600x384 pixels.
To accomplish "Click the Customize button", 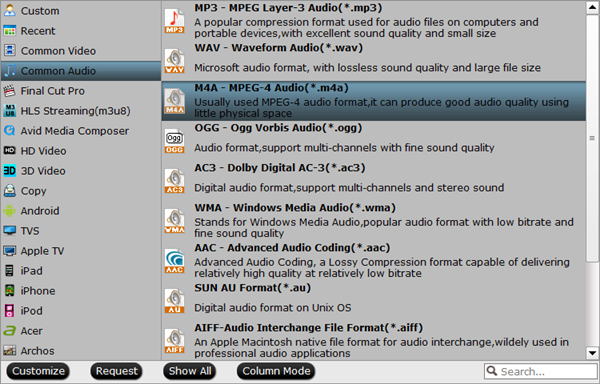I will pyautogui.click(x=38, y=371).
